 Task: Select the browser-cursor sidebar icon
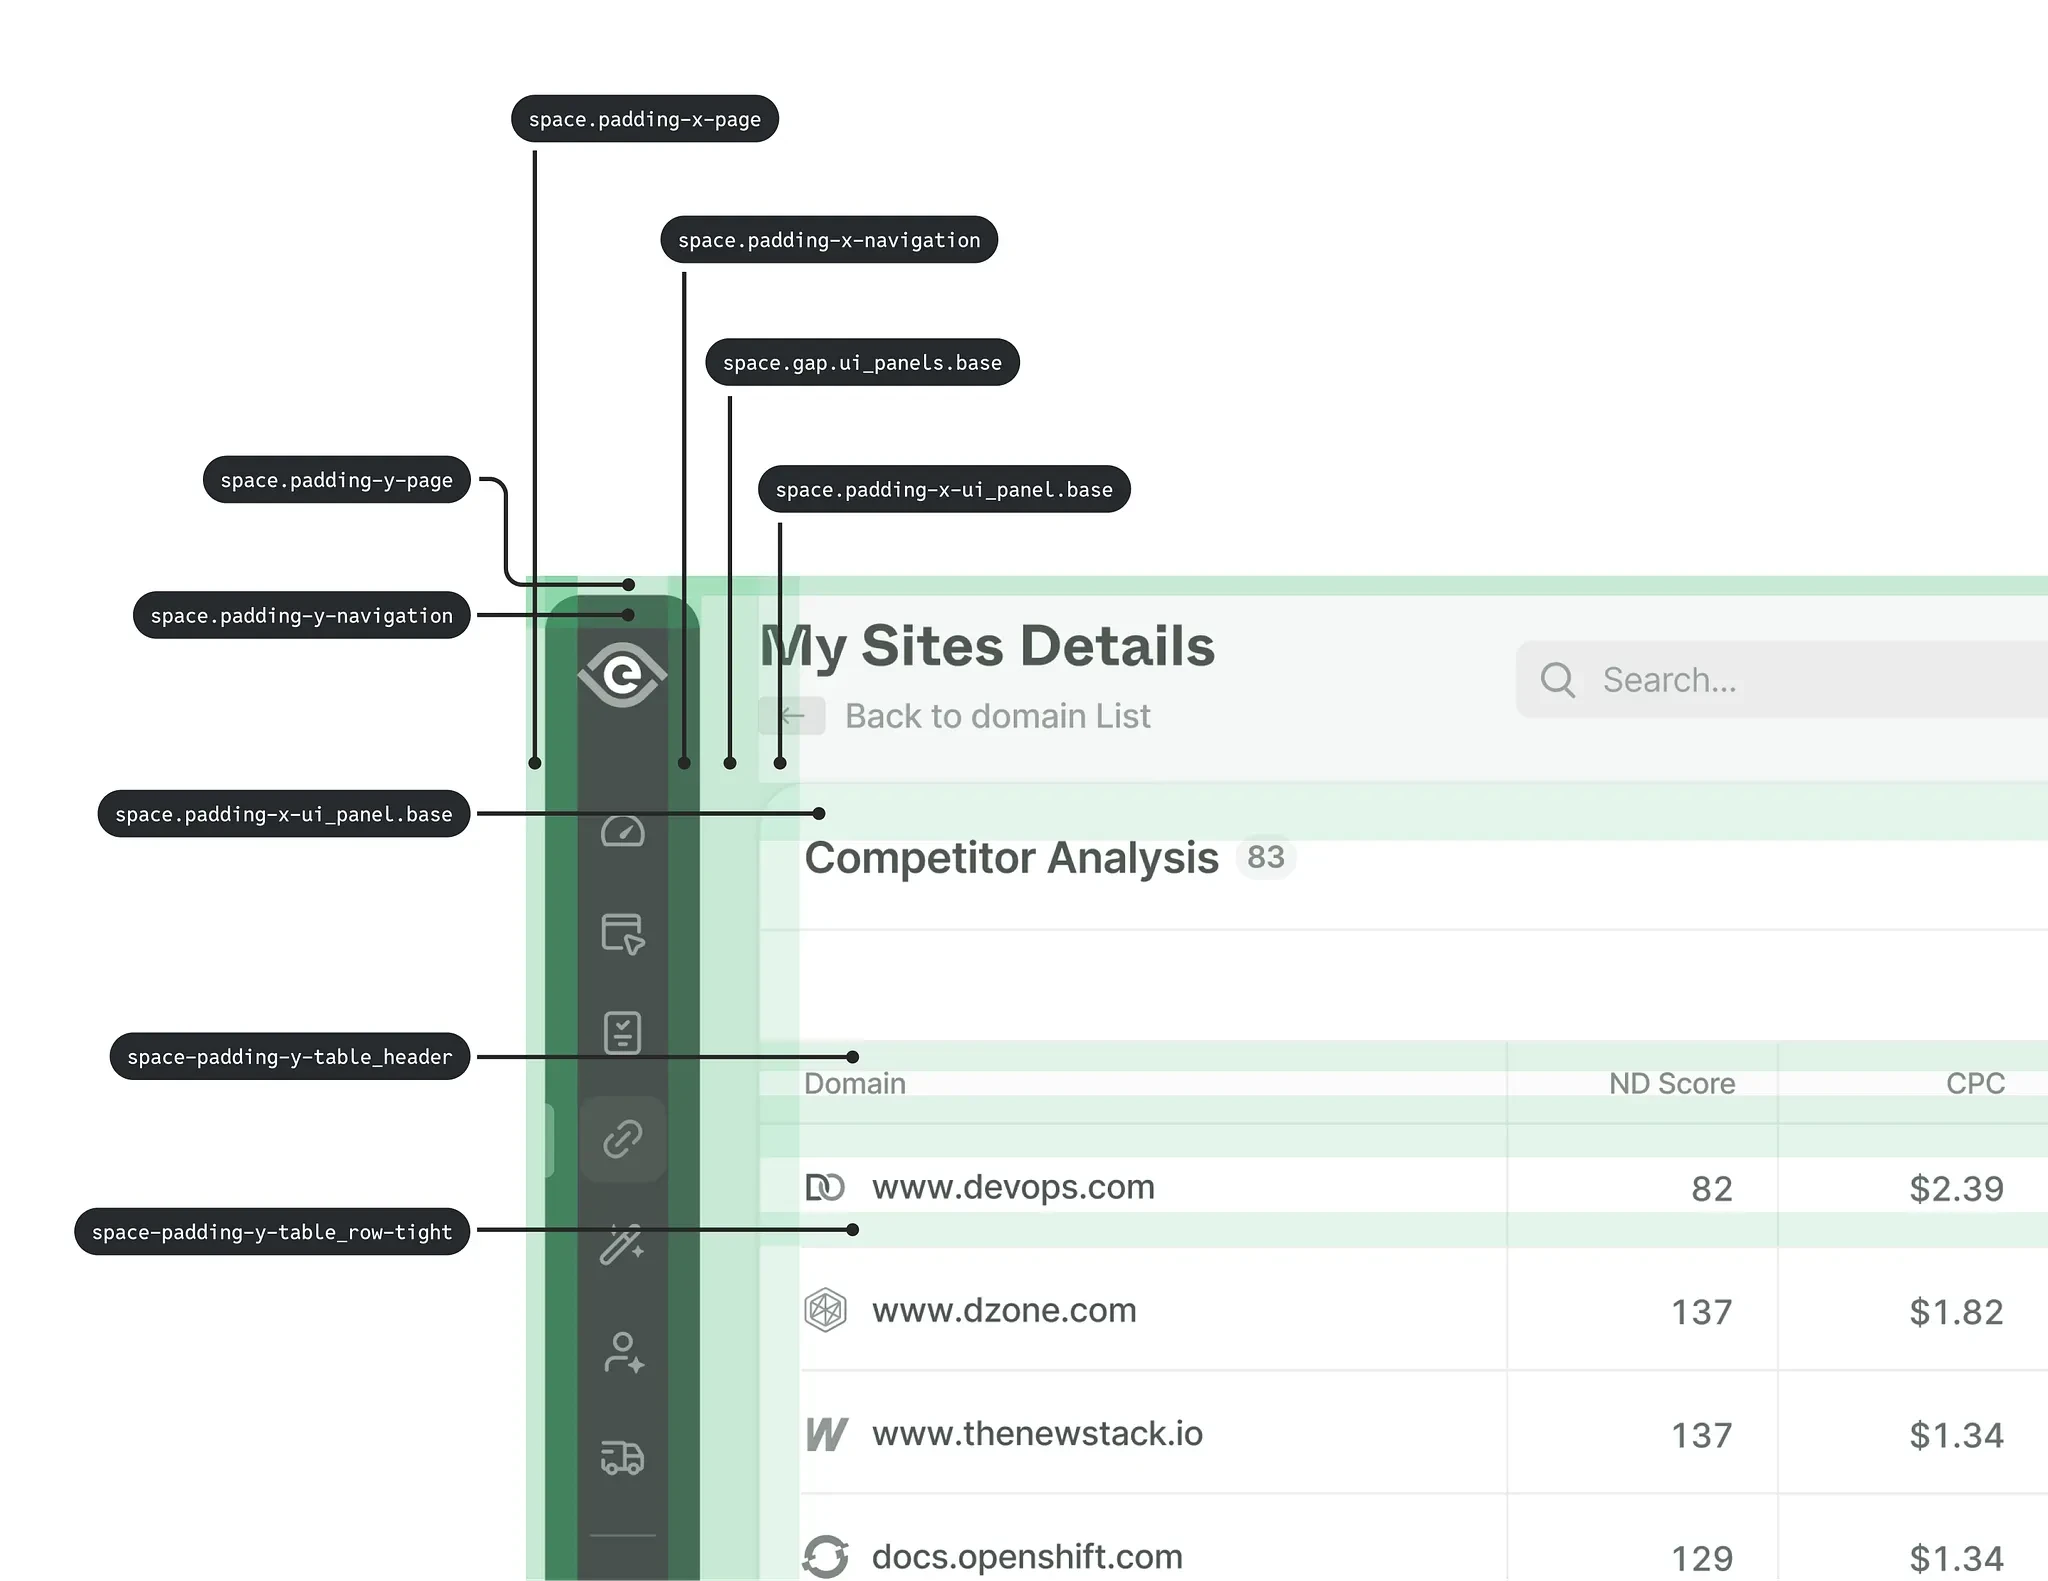pos(622,933)
